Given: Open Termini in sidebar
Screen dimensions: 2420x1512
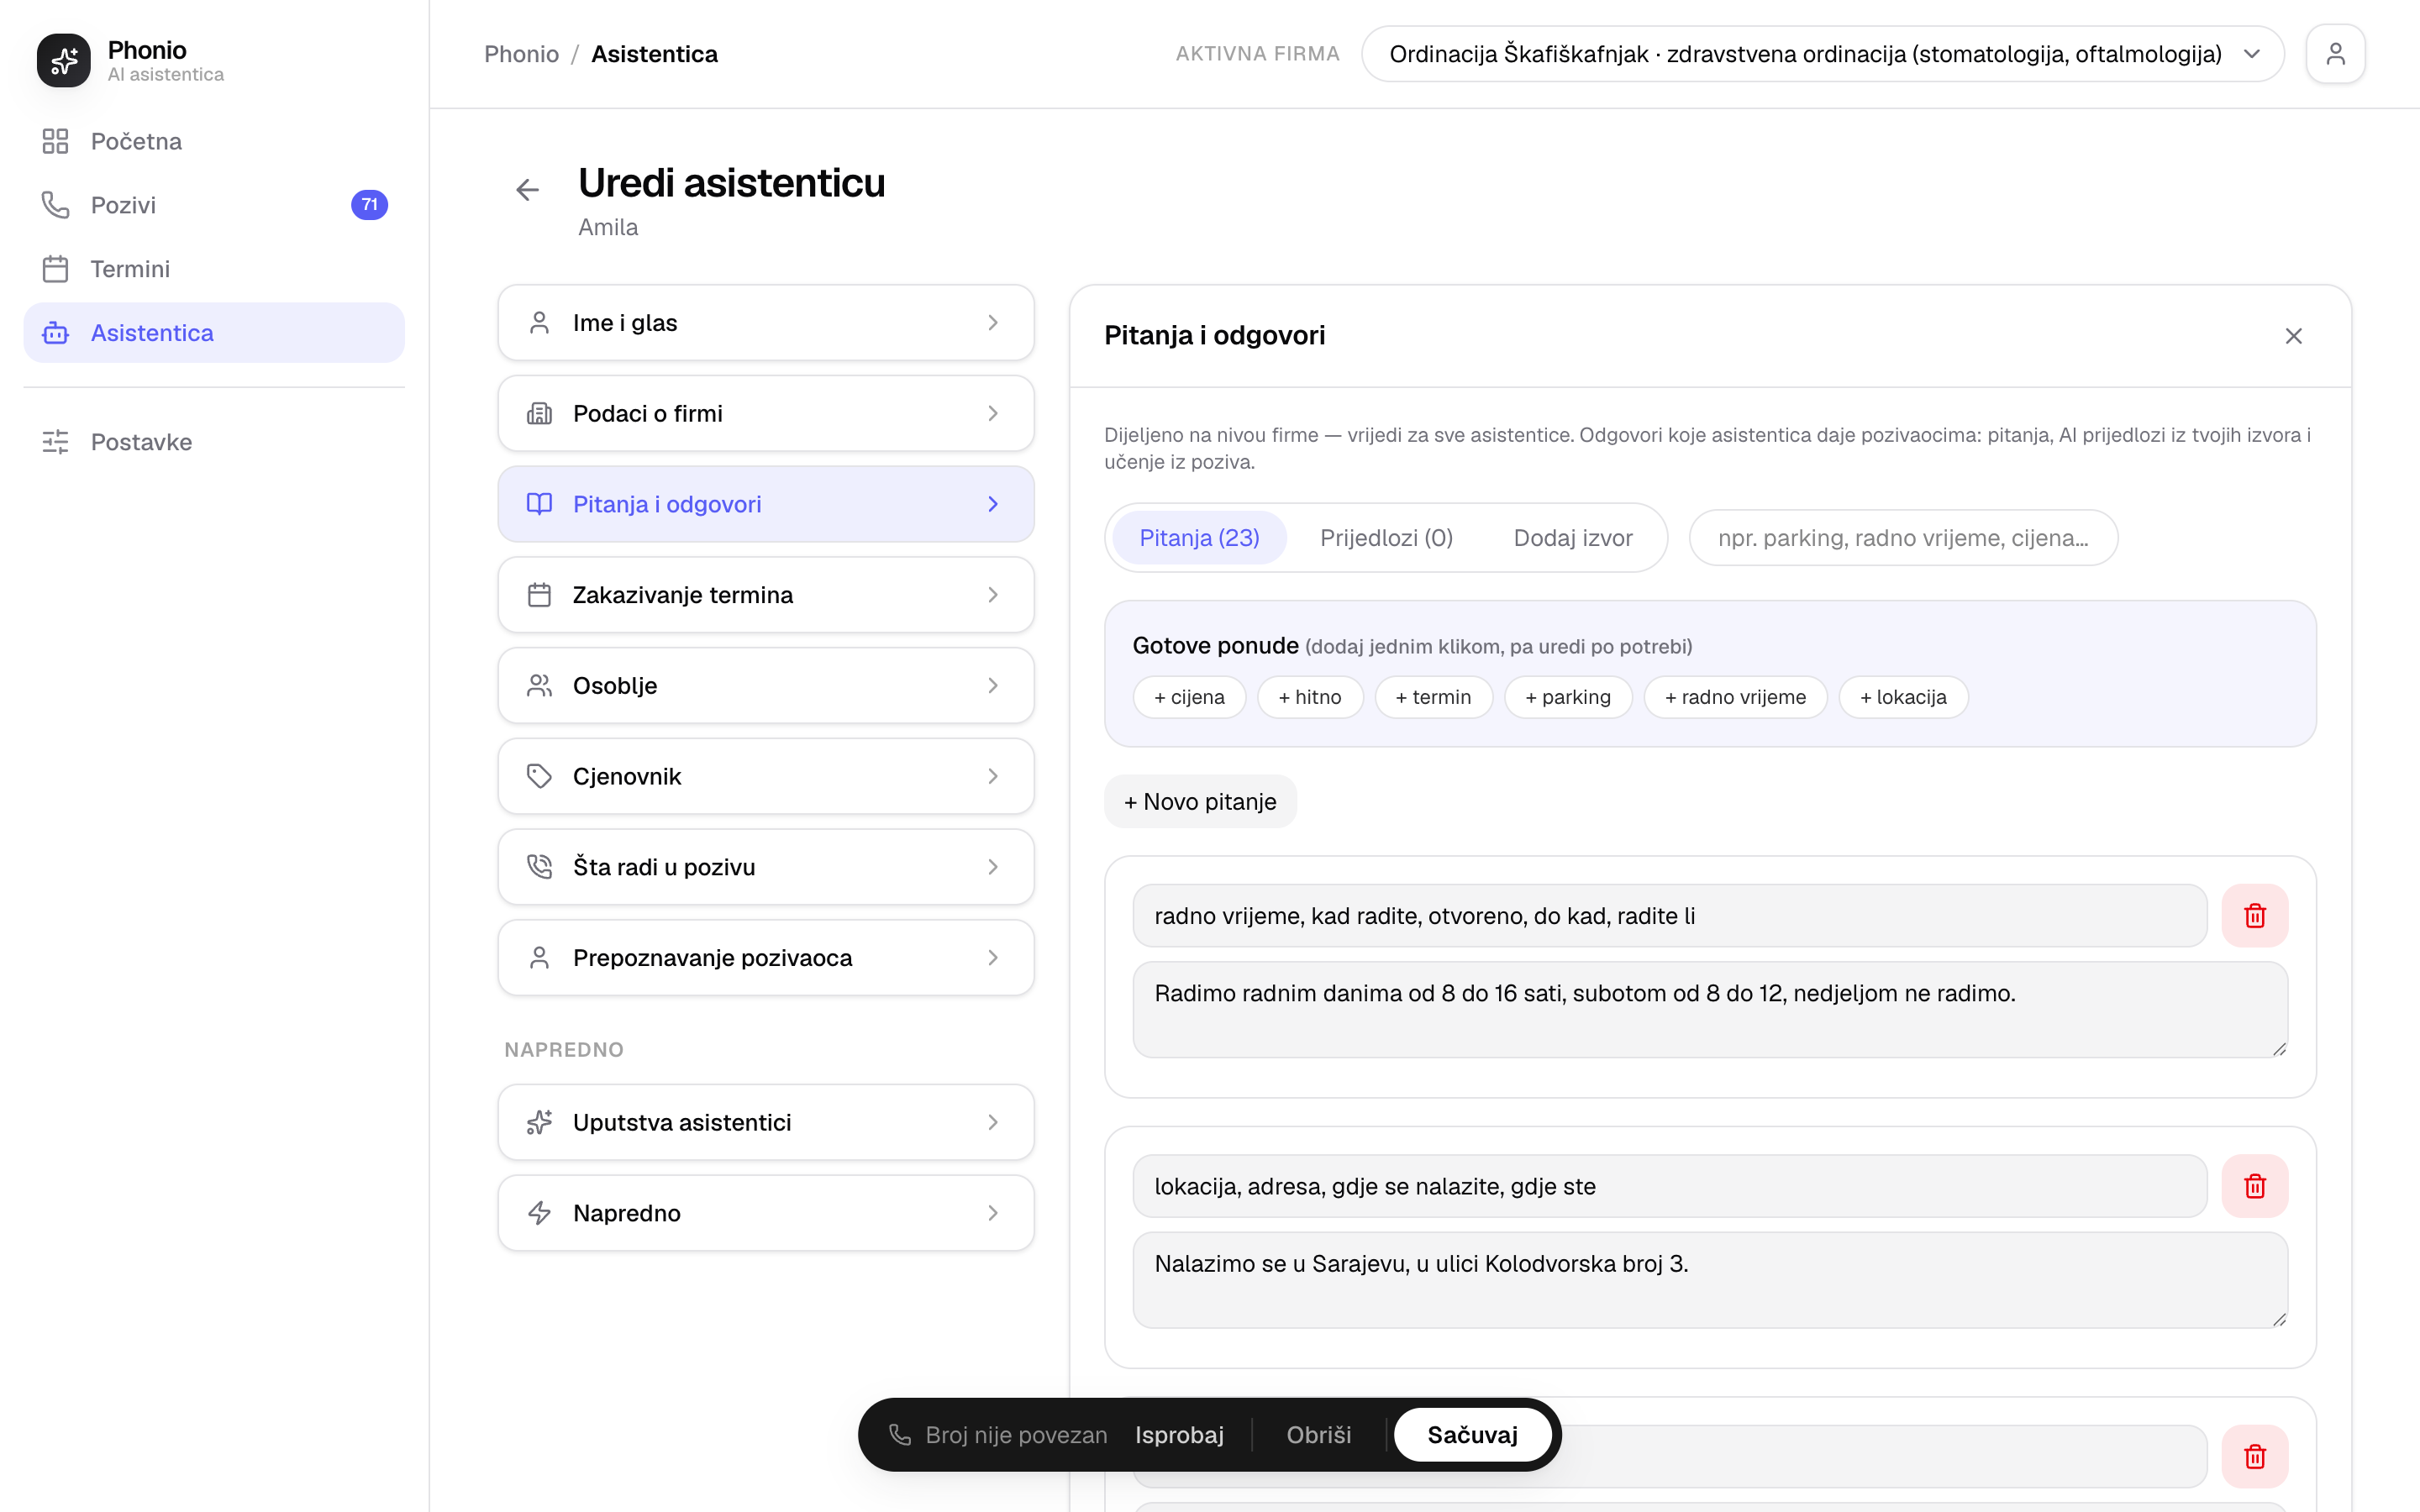Looking at the screenshot, I should 214,269.
